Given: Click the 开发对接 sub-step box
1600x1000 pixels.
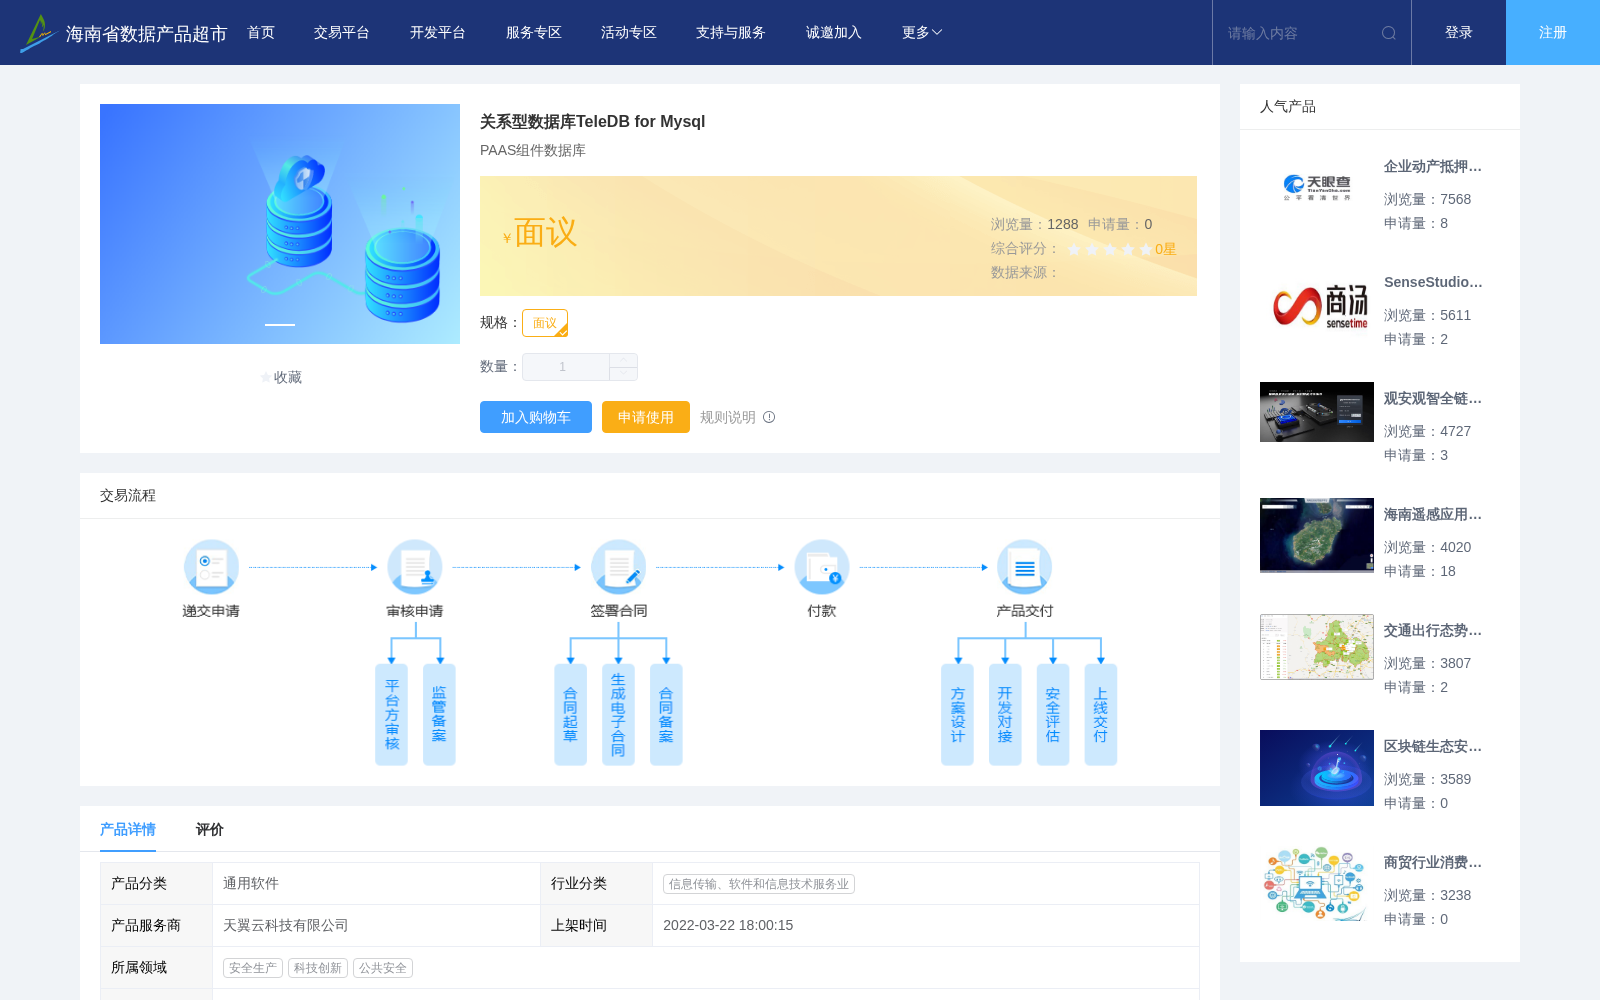Looking at the screenshot, I should pos(1005,714).
